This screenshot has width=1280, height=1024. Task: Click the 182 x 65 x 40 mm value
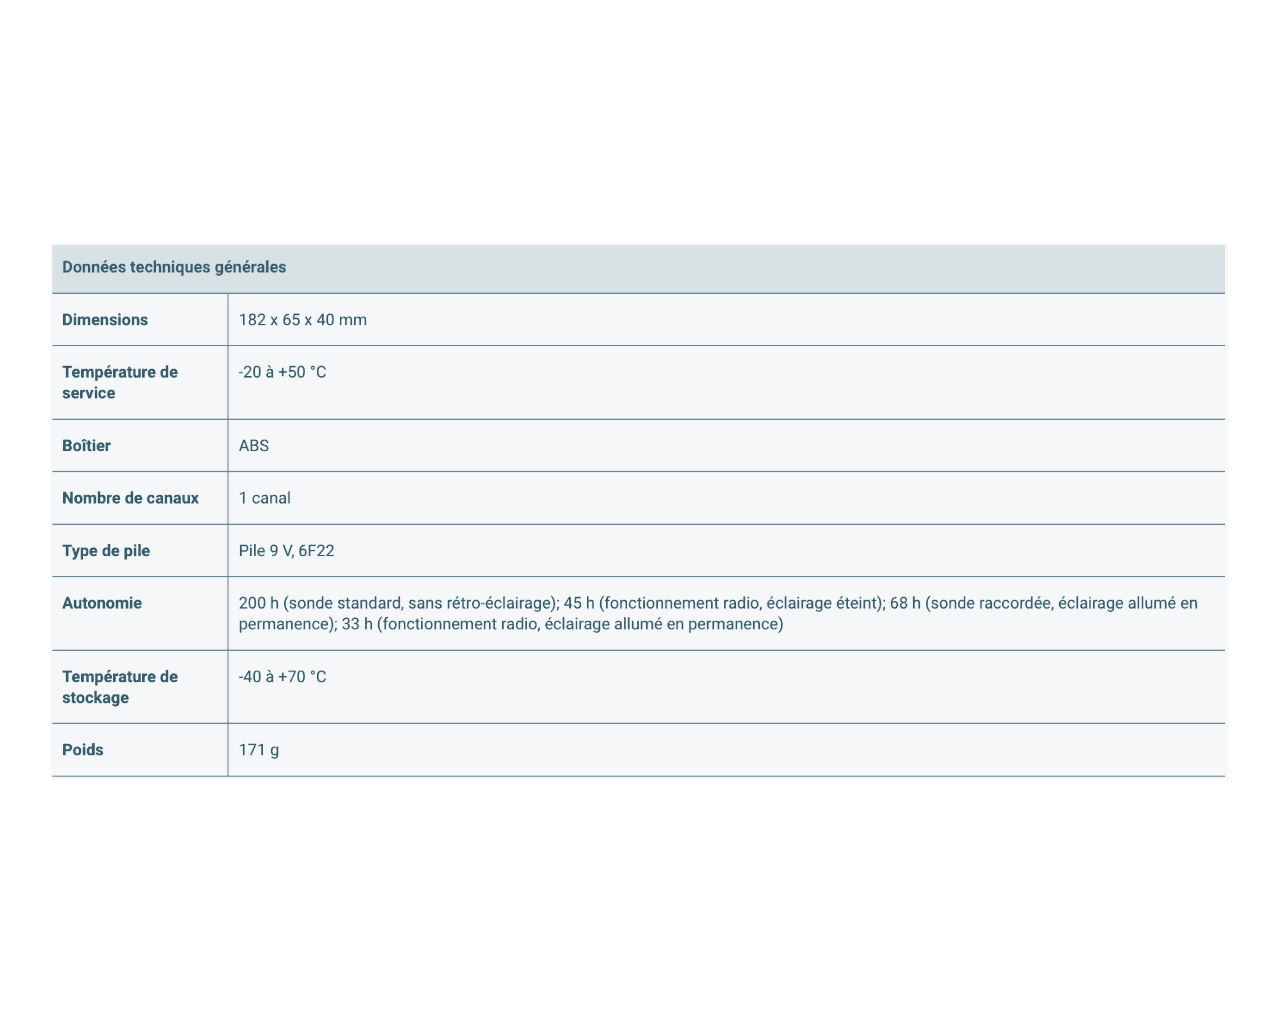point(303,320)
